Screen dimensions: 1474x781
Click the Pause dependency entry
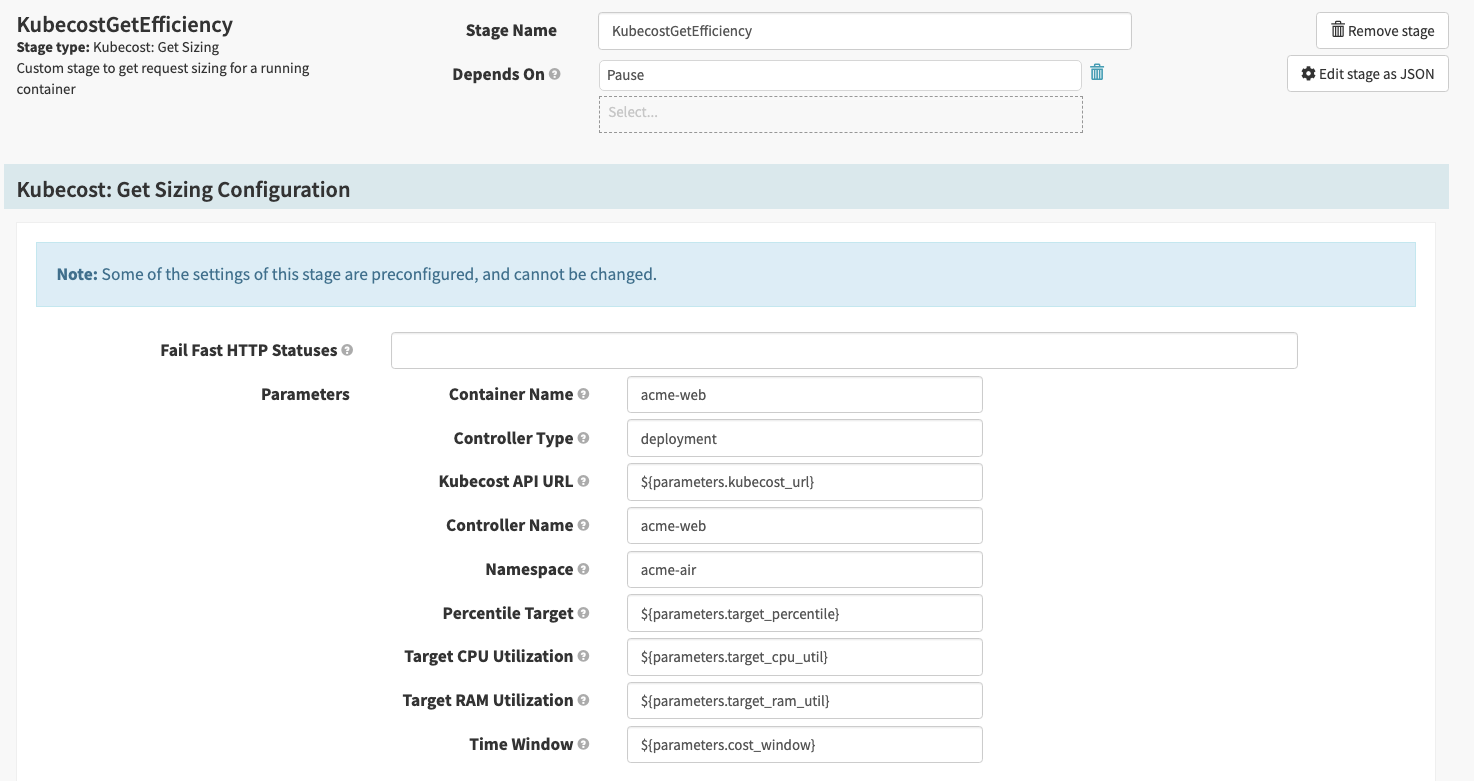(840, 75)
